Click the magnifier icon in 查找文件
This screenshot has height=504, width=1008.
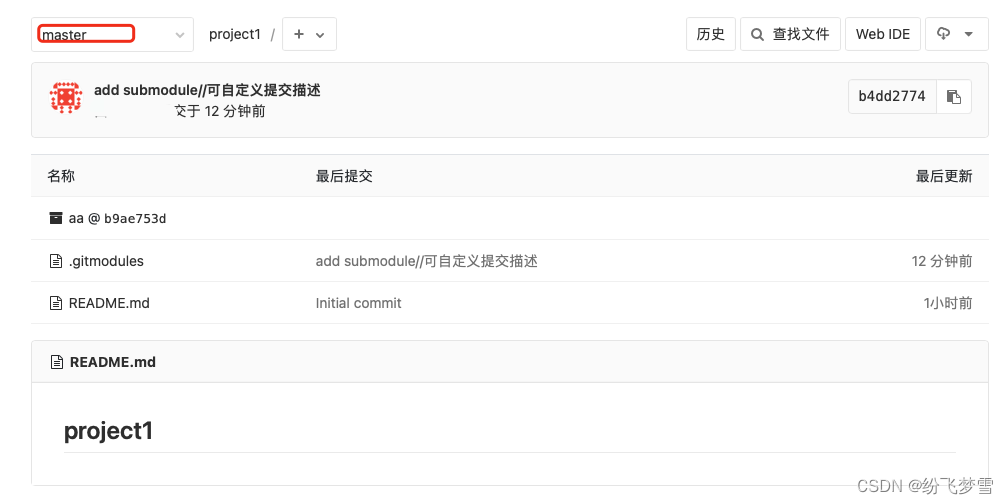pos(758,34)
